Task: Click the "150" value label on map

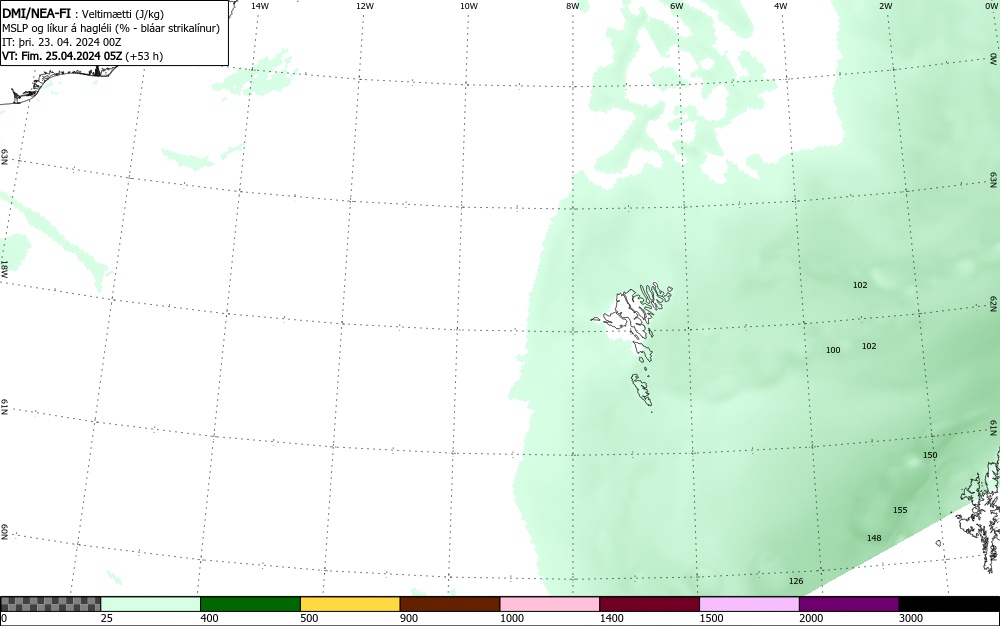Action: tap(930, 455)
